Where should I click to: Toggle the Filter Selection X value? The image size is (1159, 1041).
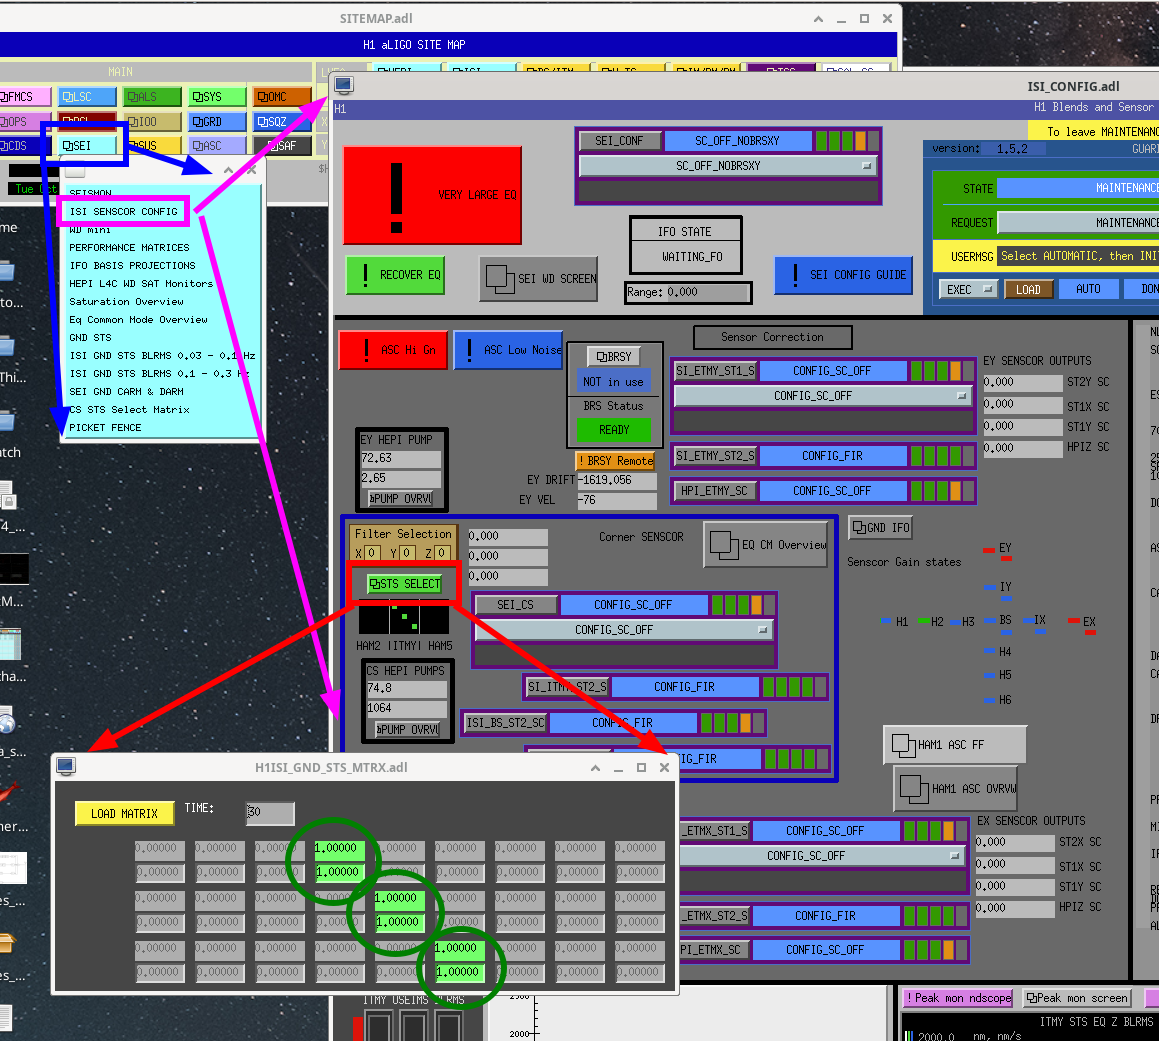tap(371, 553)
